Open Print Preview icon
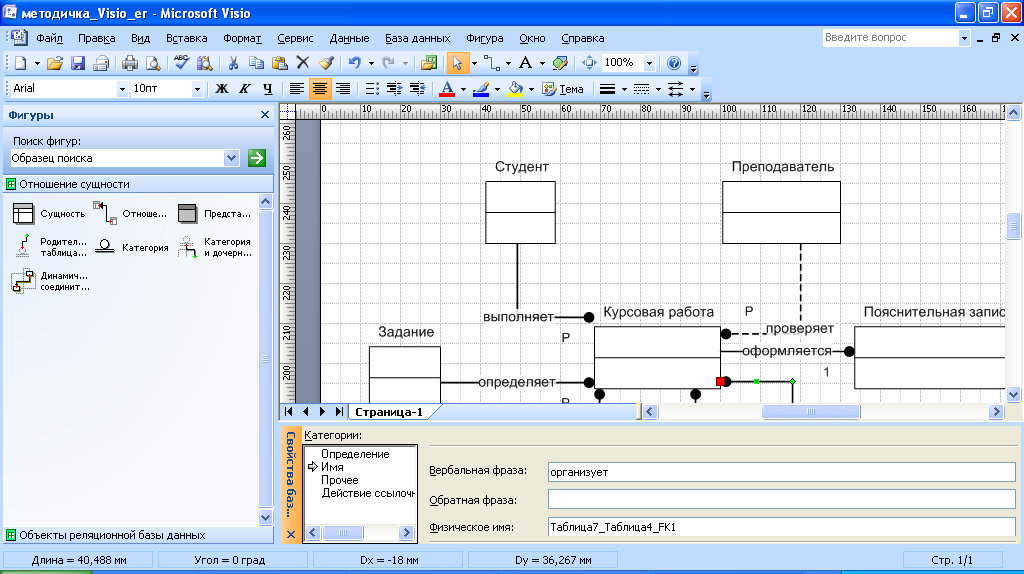Image resolution: width=1024 pixels, height=574 pixels. coord(153,63)
